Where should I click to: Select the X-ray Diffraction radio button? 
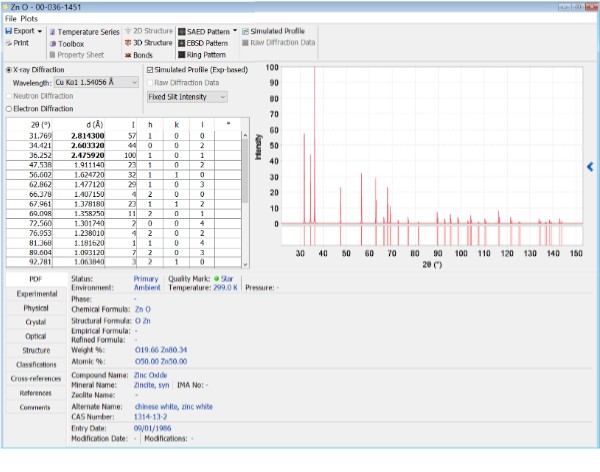(x=10, y=70)
